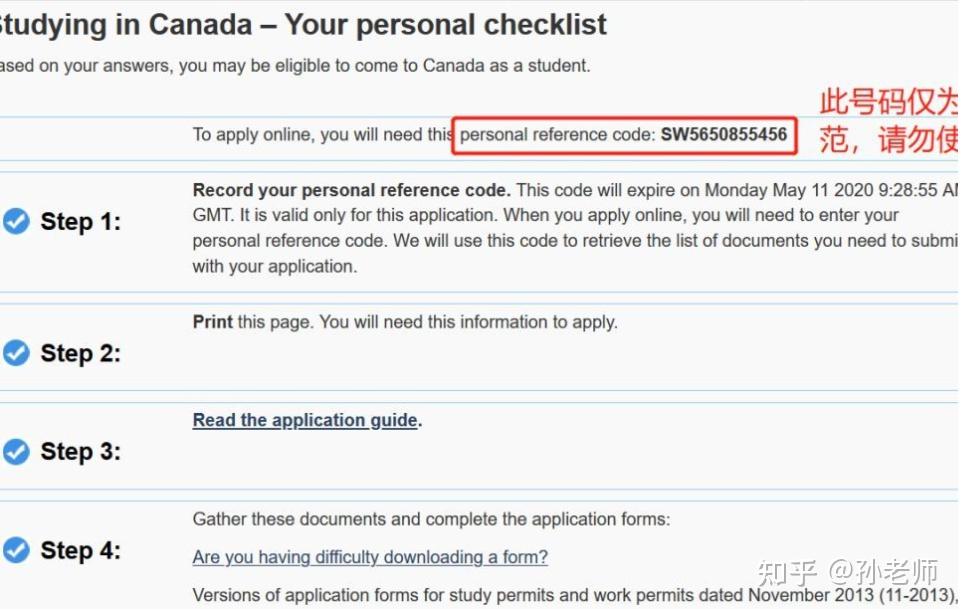963x611 pixels.
Task: Select the 'Step 3:' label
Action: pos(80,452)
